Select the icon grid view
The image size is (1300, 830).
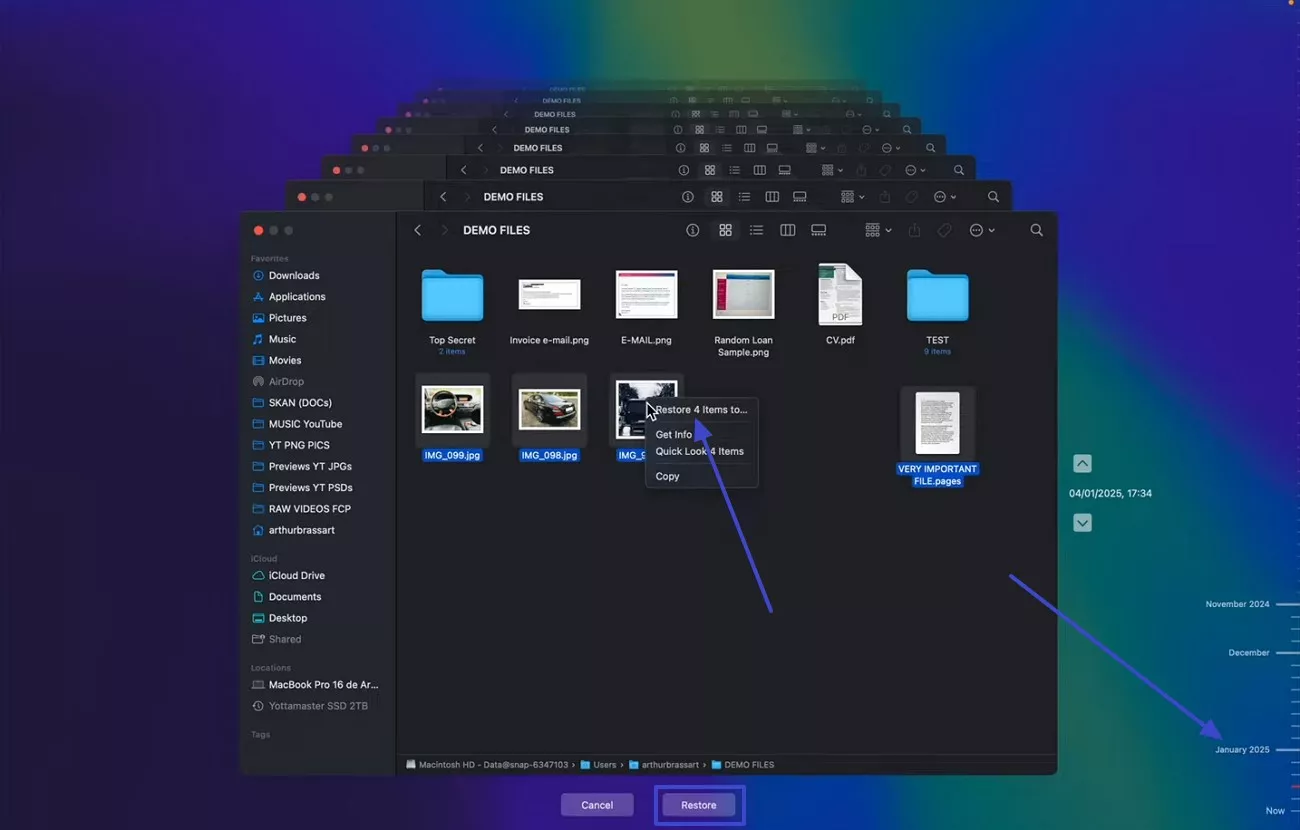(x=725, y=230)
